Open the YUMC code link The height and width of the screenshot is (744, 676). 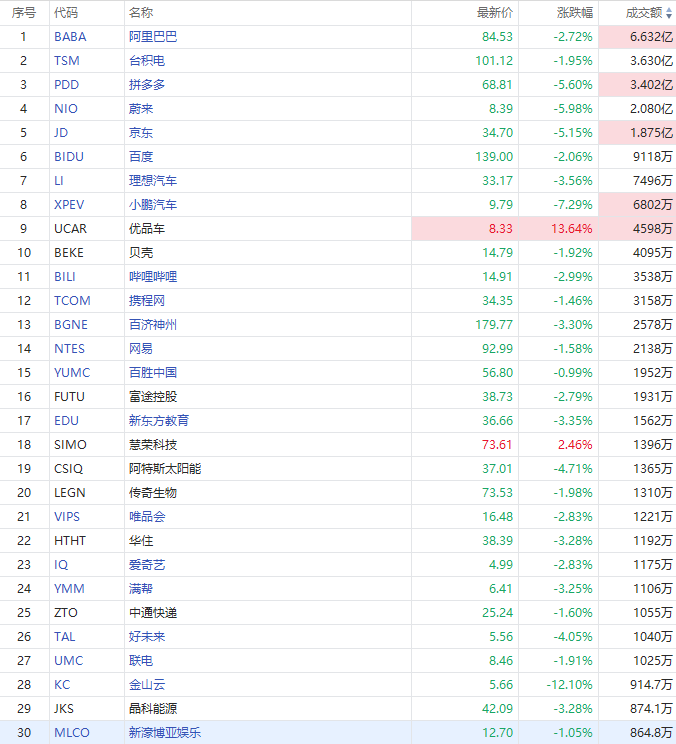pyautogui.click(x=72, y=373)
